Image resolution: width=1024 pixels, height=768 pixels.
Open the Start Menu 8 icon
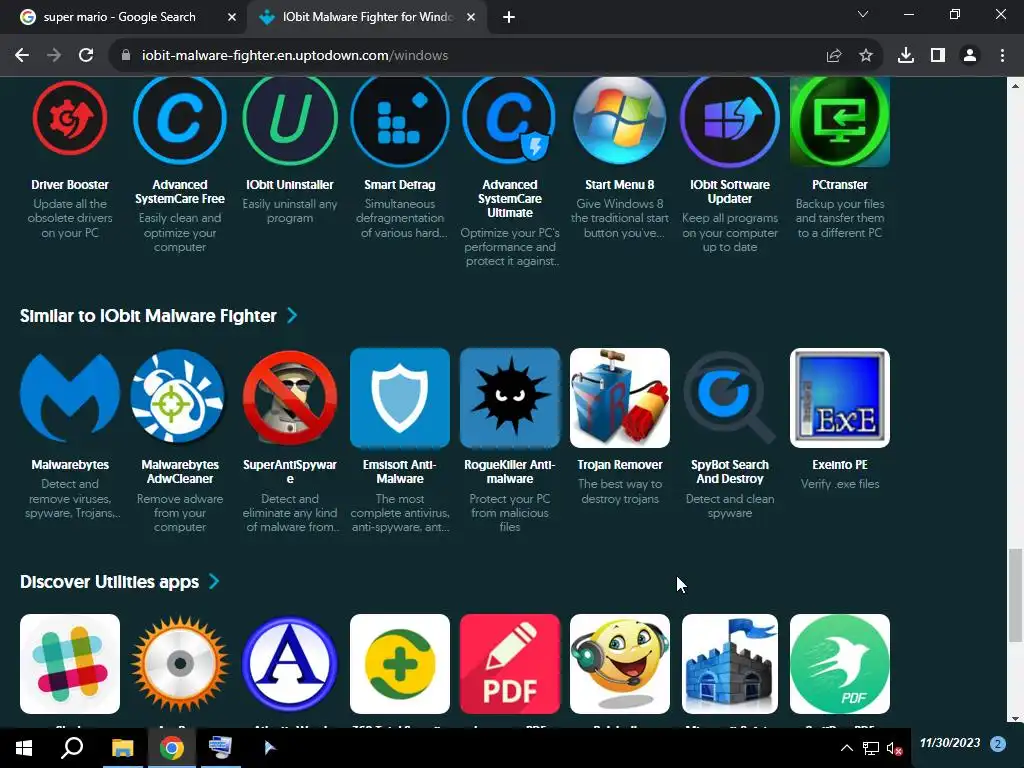click(x=620, y=118)
